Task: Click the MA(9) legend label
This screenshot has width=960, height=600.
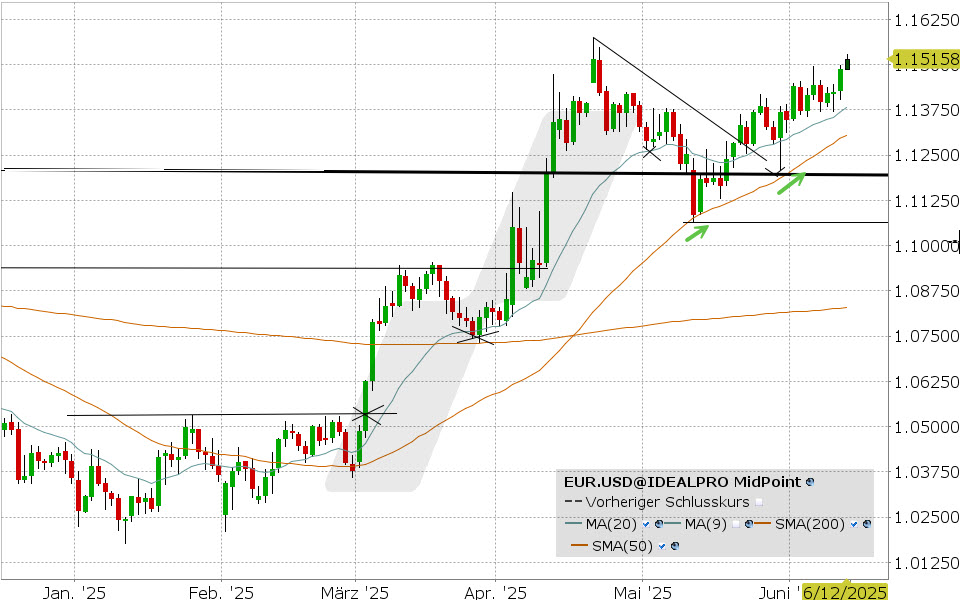Action: pyautogui.click(x=706, y=524)
